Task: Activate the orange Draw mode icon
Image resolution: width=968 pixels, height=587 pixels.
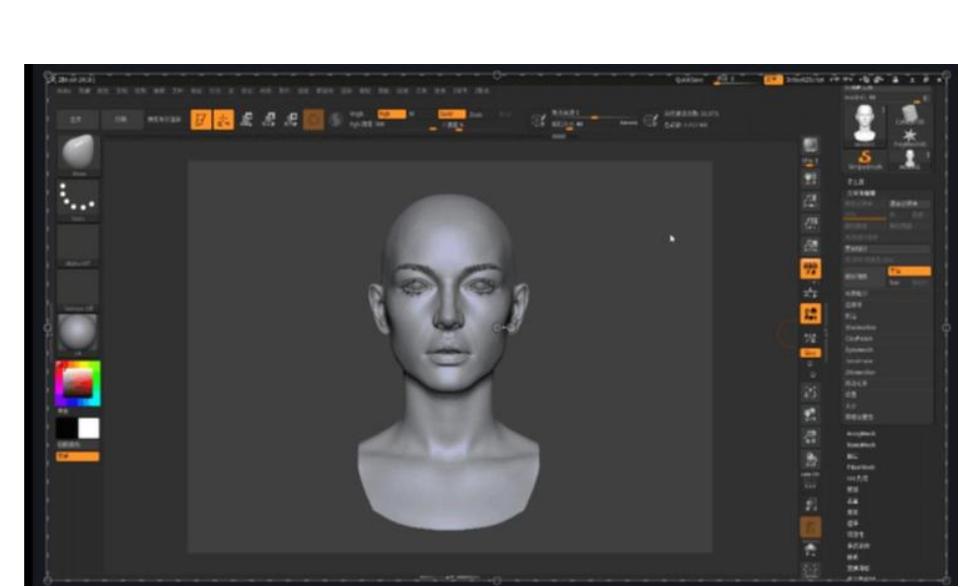Action: pyautogui.click(x=223, y=119)
